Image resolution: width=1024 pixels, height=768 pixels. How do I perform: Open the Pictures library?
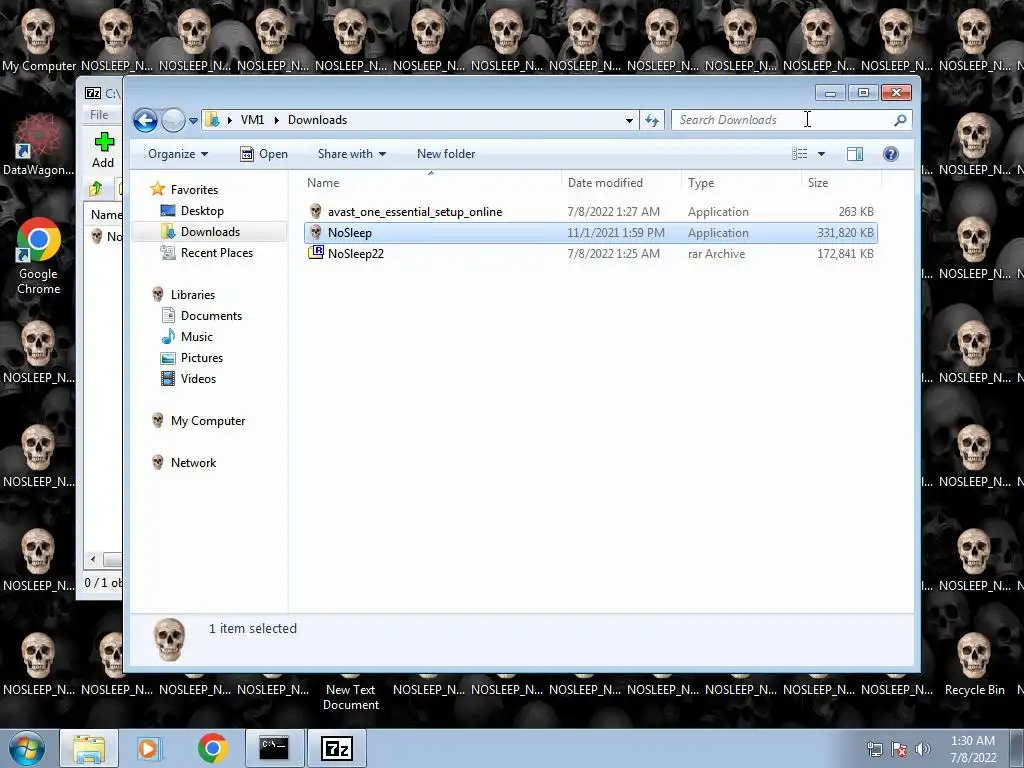202,358
